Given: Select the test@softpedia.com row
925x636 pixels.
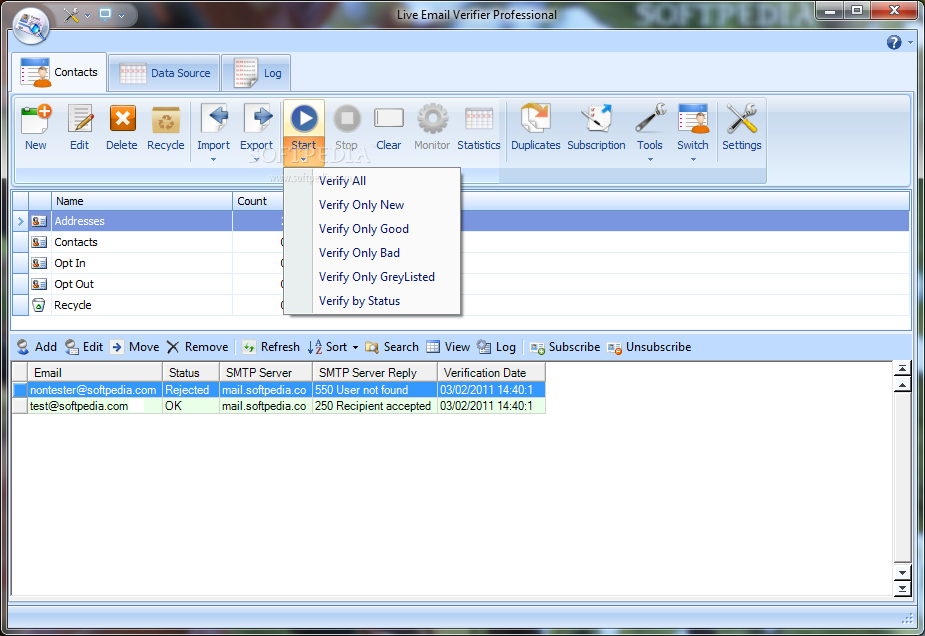Looking at the screenshot, I should click(278, 406).
